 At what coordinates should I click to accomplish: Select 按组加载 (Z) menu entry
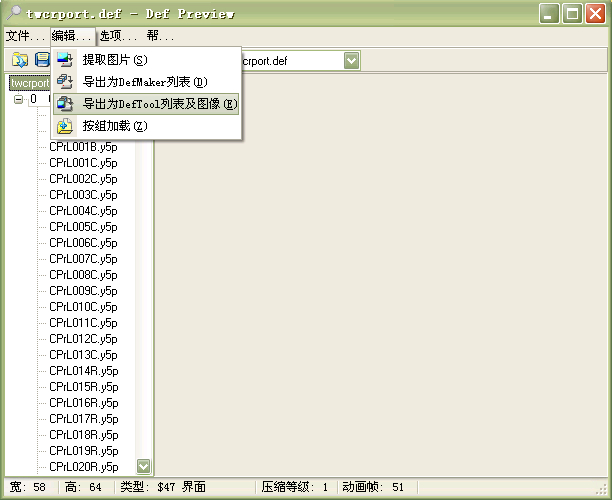(x=115, y=126)
